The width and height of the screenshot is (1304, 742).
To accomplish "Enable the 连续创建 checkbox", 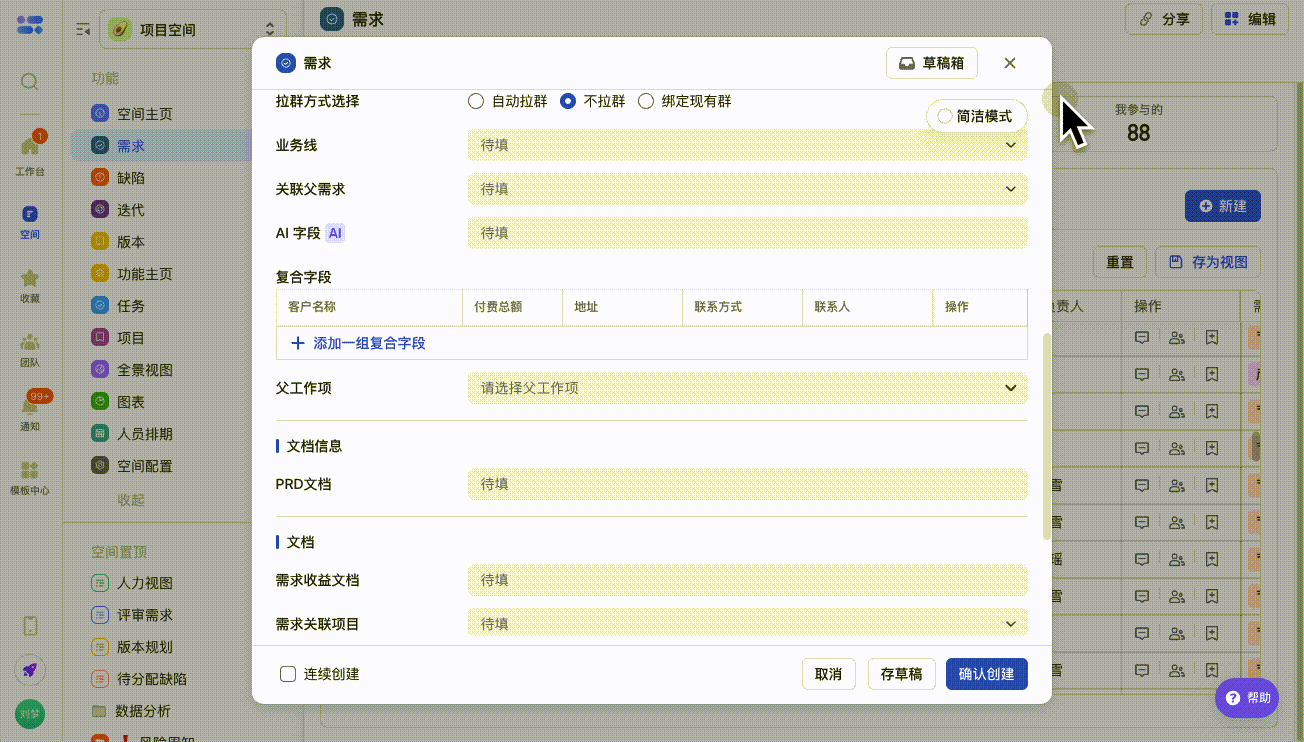I will pos(288,674).
